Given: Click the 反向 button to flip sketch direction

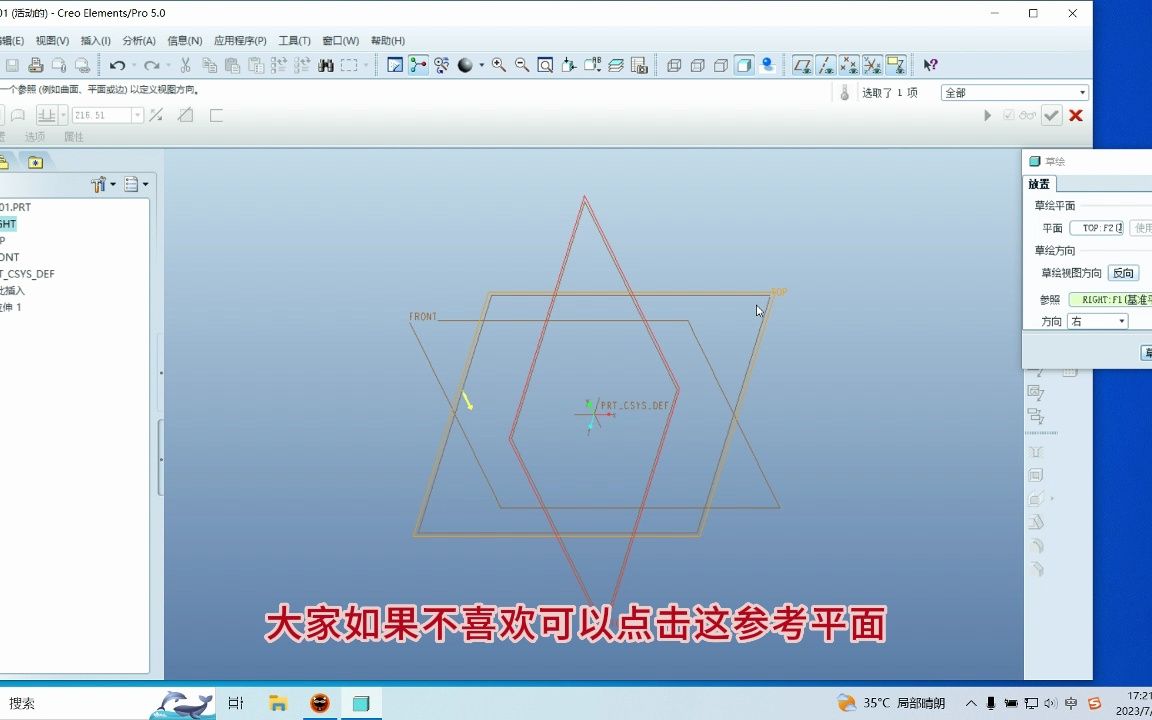Looking at the screenshot, I should pyautogui.click(x=1123, y=272).
